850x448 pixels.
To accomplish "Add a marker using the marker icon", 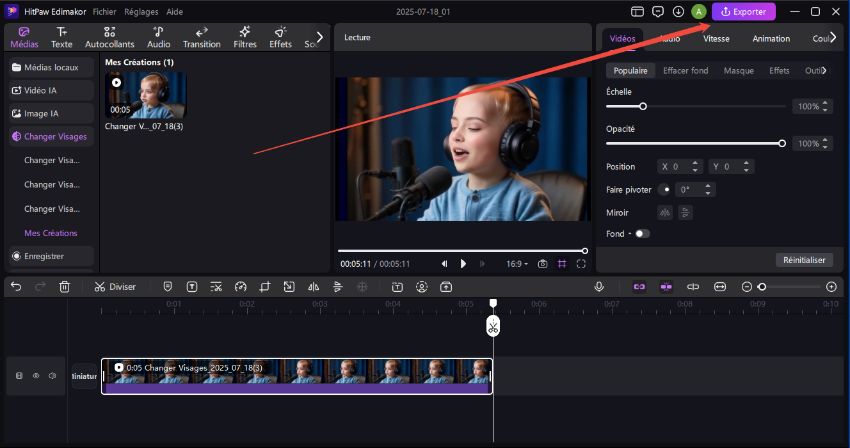I will tap(168, 286).
